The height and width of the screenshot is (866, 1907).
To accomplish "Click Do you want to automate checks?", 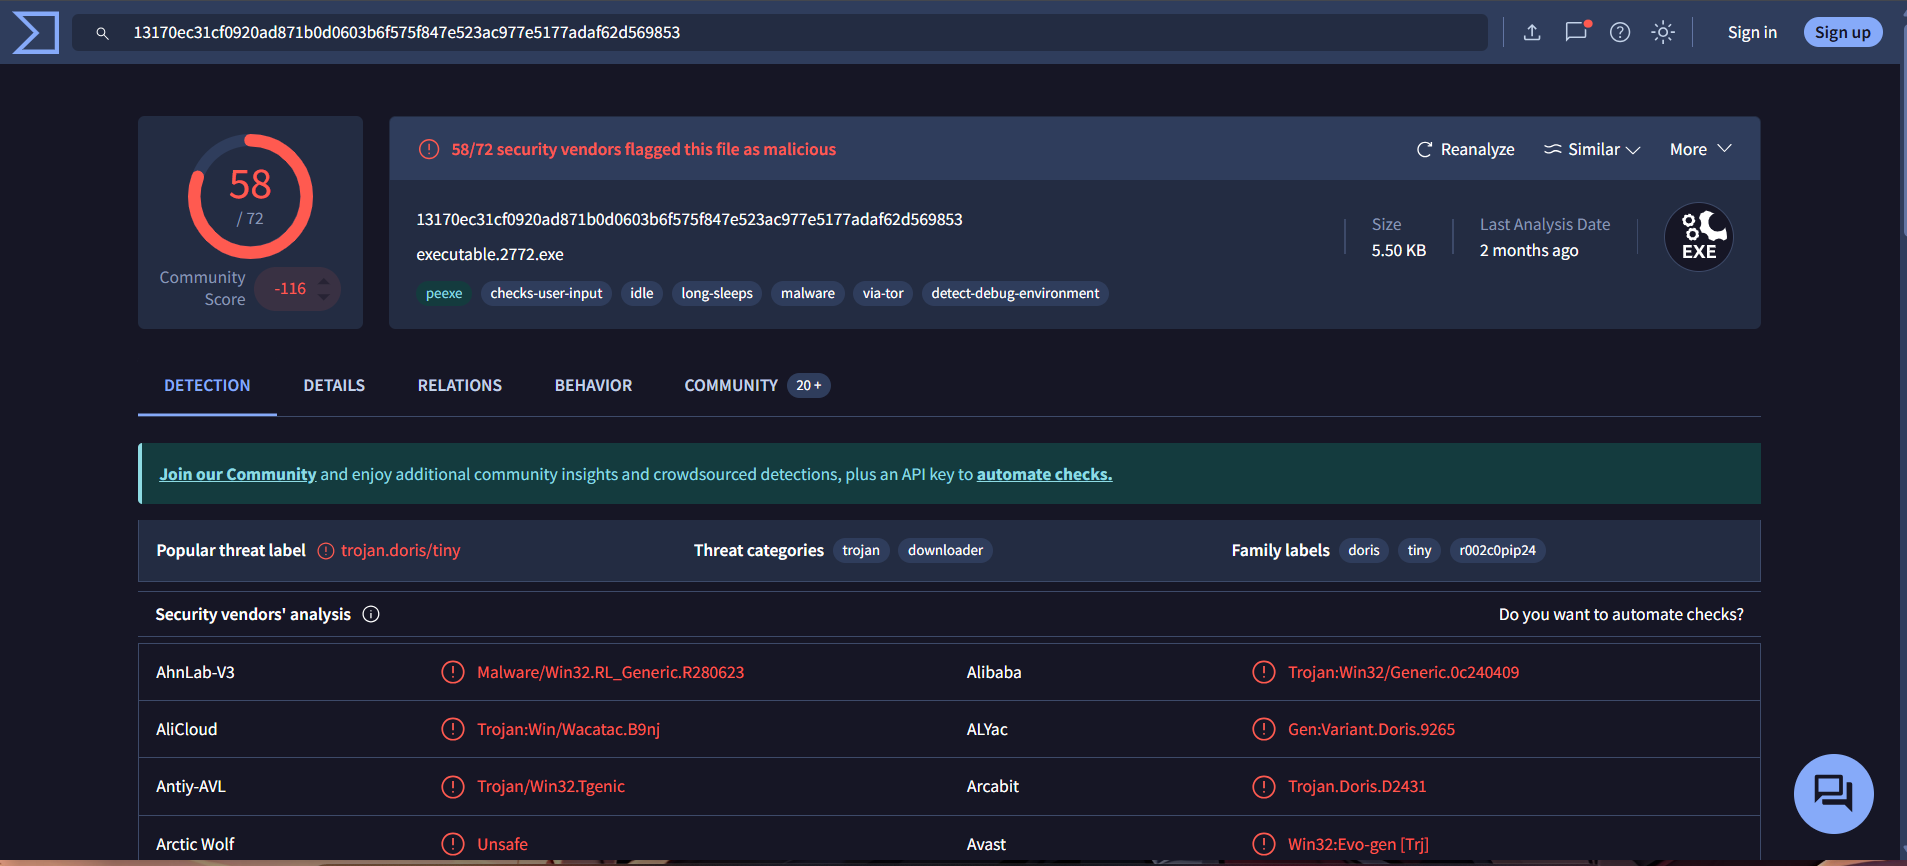I will pos(1621,614).
